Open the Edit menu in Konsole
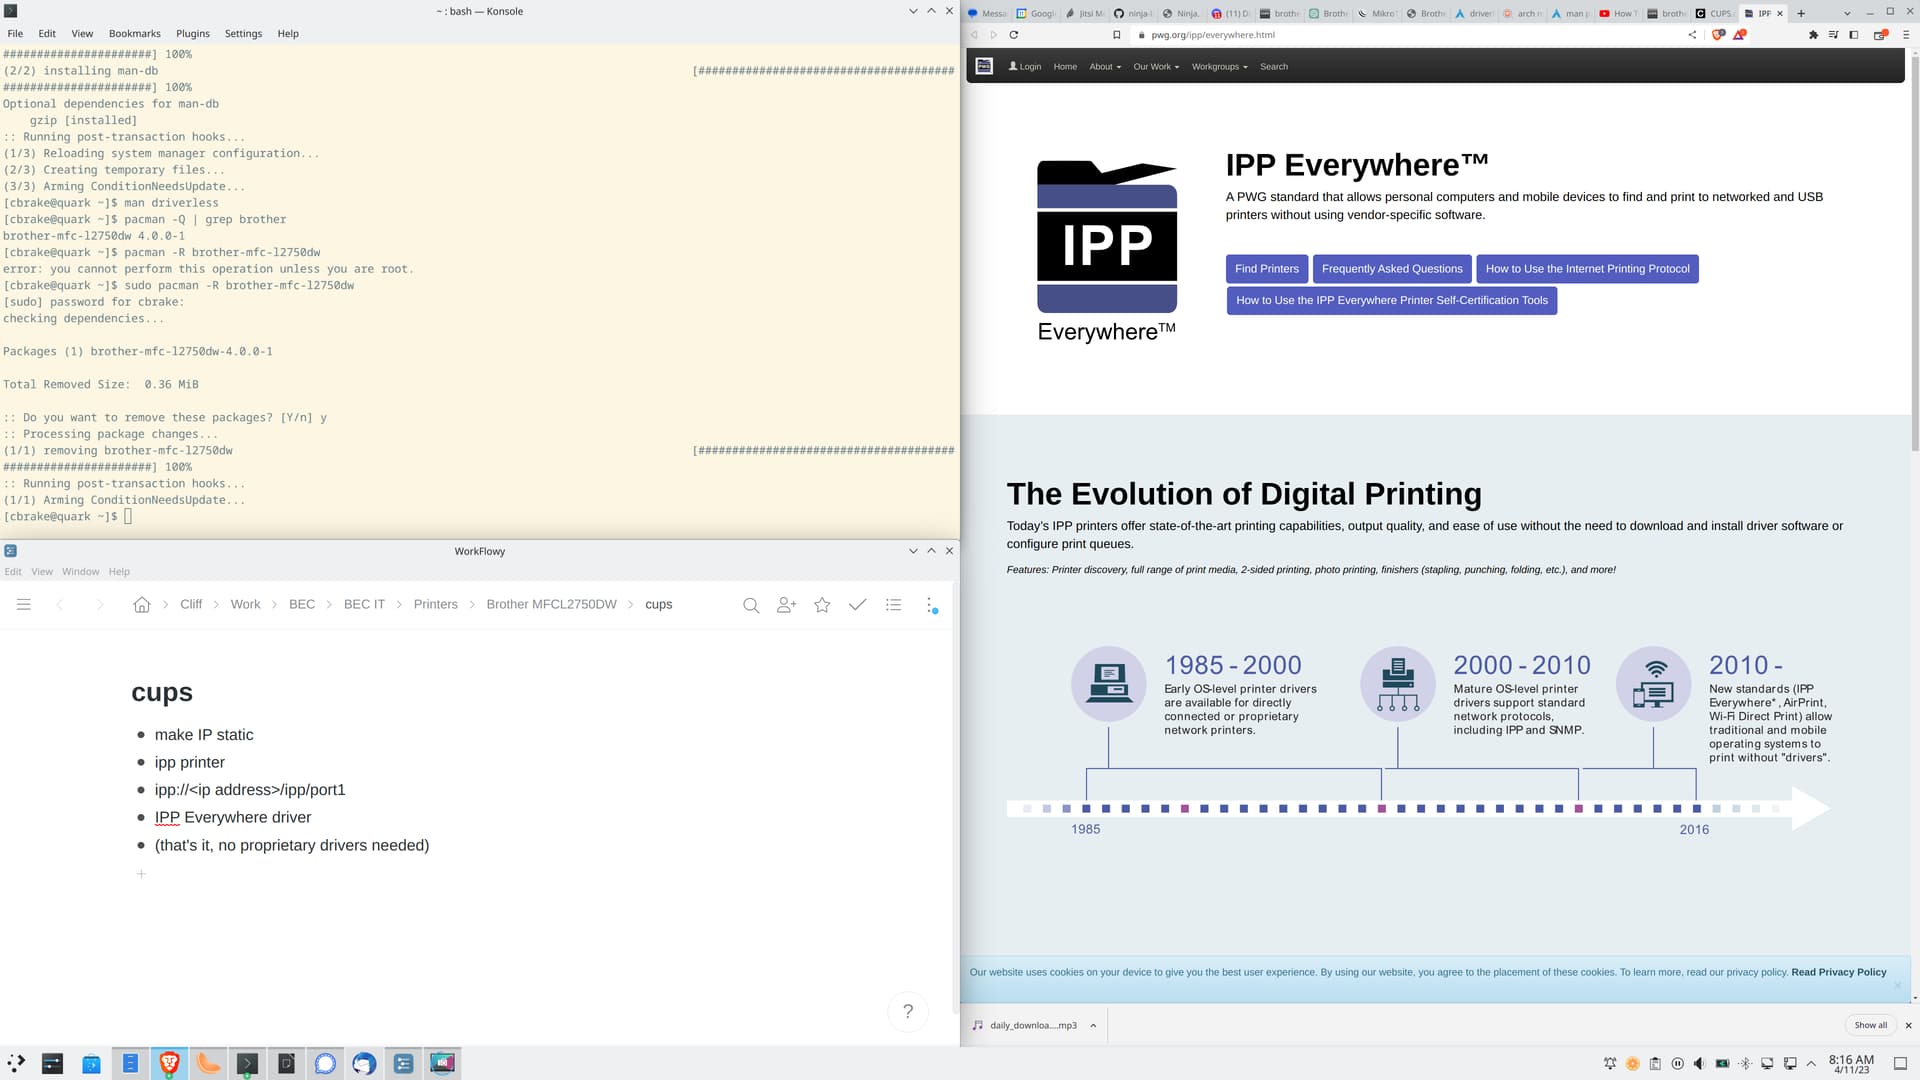The image size is (1920, 1080). (46, 33)
